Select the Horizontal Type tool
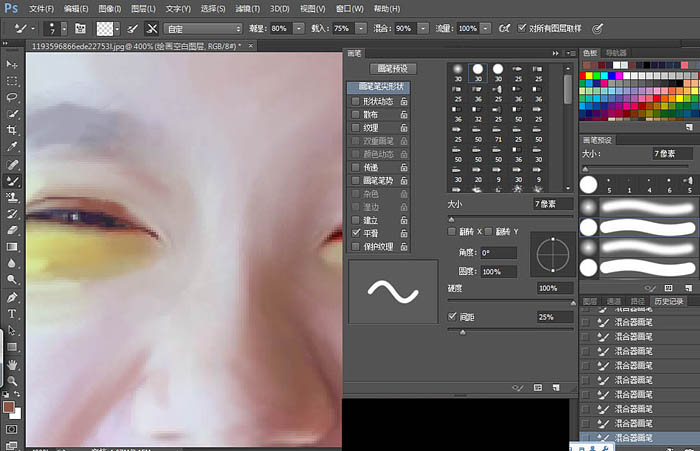 coord(12,313)
